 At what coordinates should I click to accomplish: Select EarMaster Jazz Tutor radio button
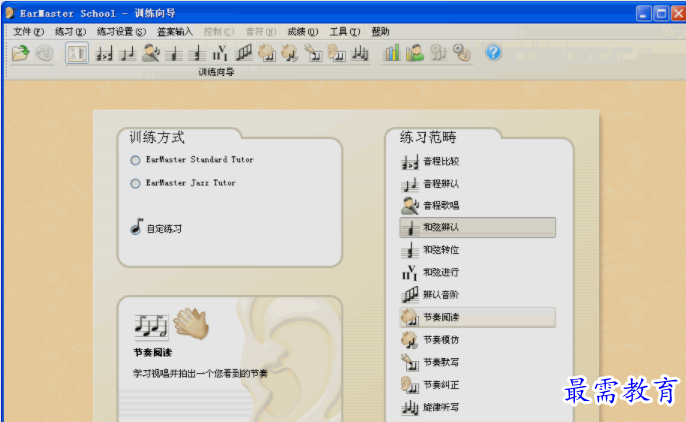[135, 184]
